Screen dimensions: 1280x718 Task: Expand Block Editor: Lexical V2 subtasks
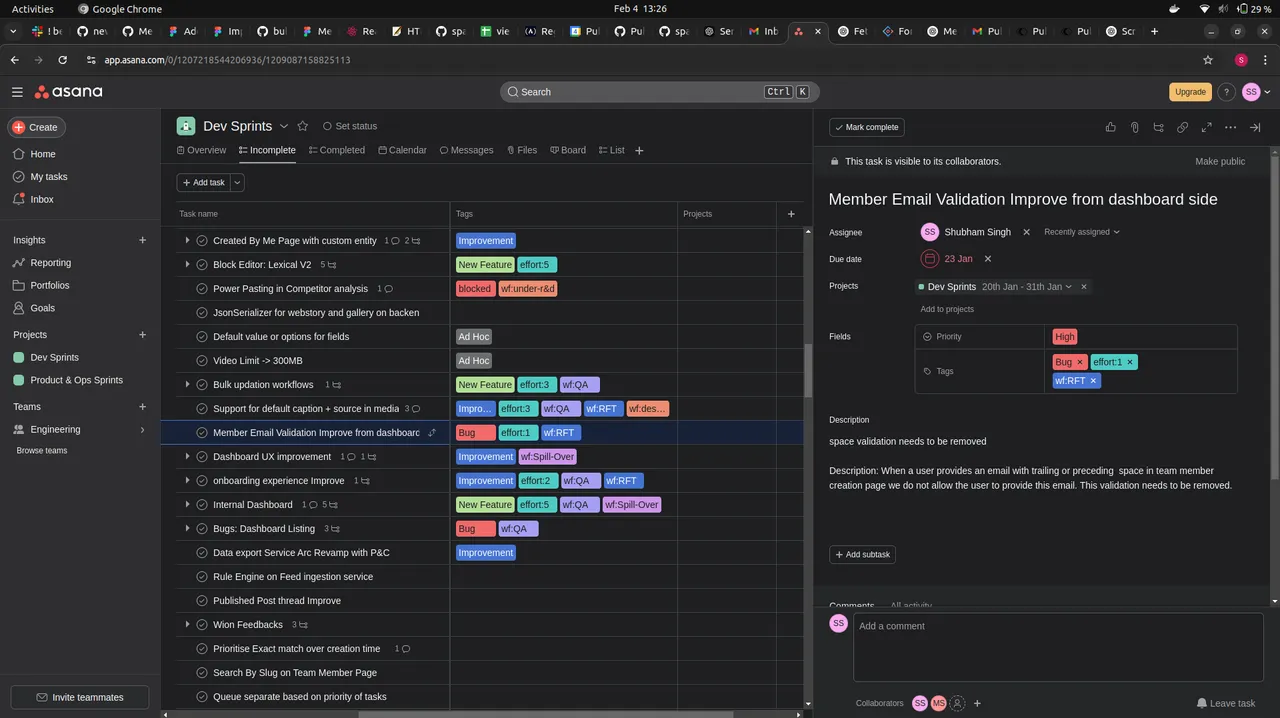(x=187, y=265)
